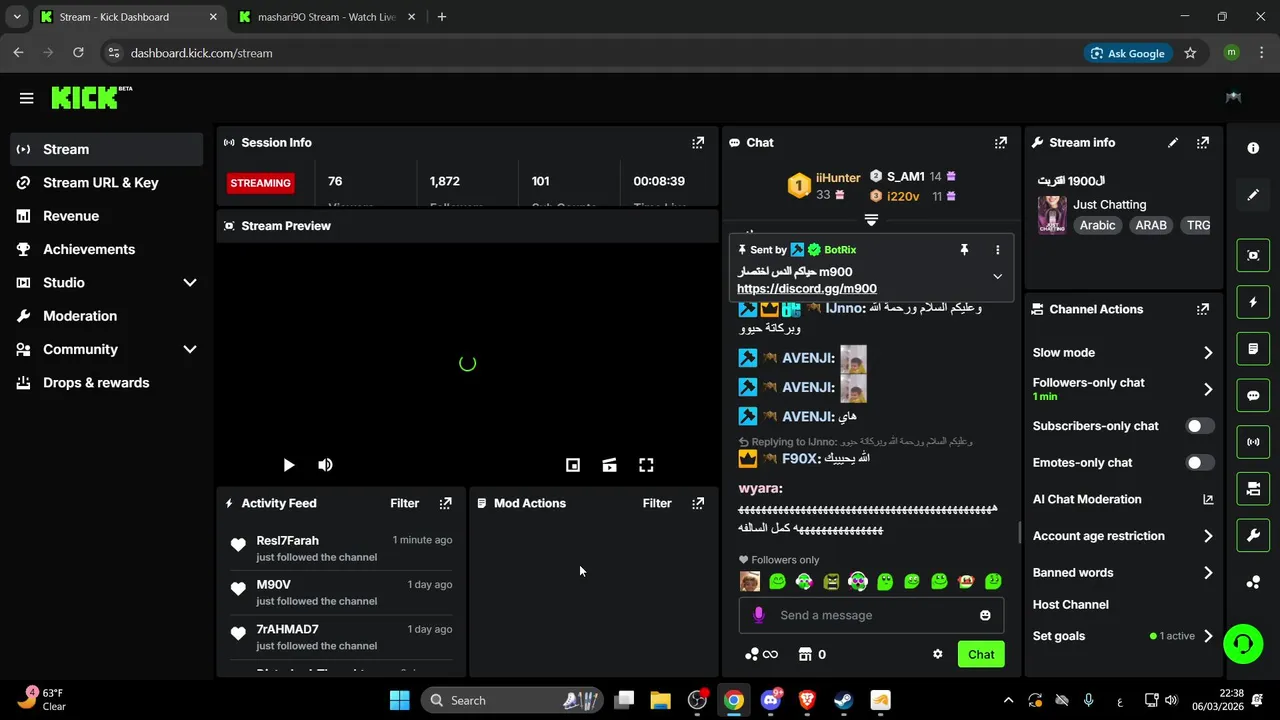1280x720 pixels.
Task: Pop out the Session Info panel
Action: (x=698, y=143)
